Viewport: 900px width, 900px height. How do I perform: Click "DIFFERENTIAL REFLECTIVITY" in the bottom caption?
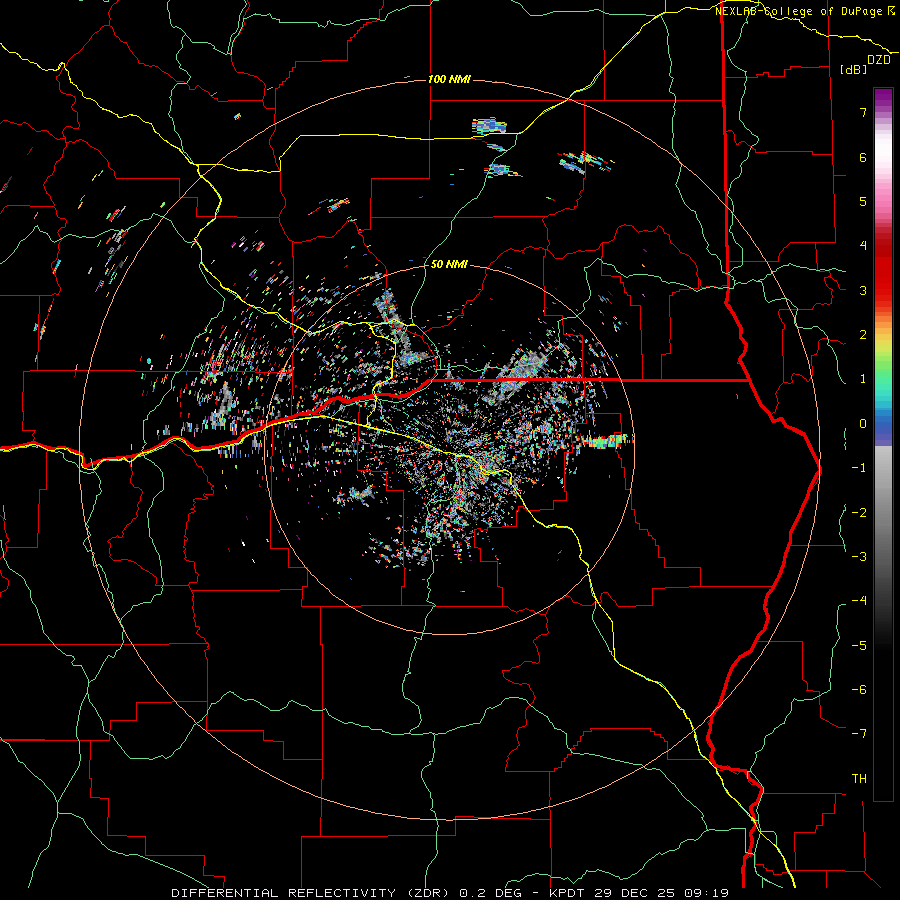click(x=284, y=893)
